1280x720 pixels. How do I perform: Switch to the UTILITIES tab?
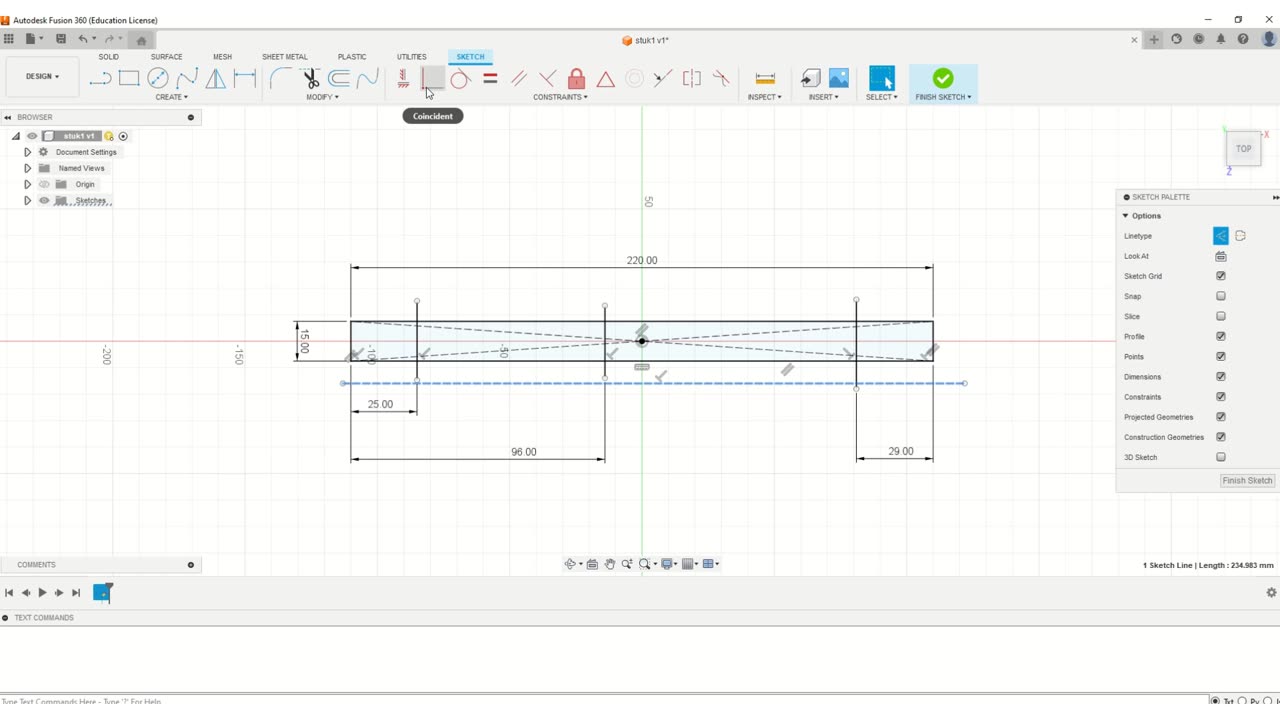click(411, 57)
